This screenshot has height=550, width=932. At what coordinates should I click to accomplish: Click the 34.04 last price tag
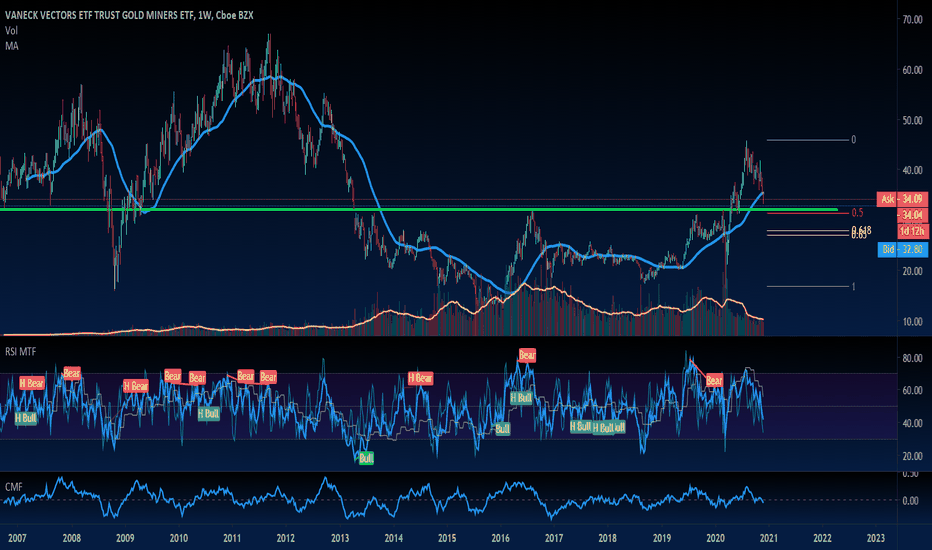point(912,215)
